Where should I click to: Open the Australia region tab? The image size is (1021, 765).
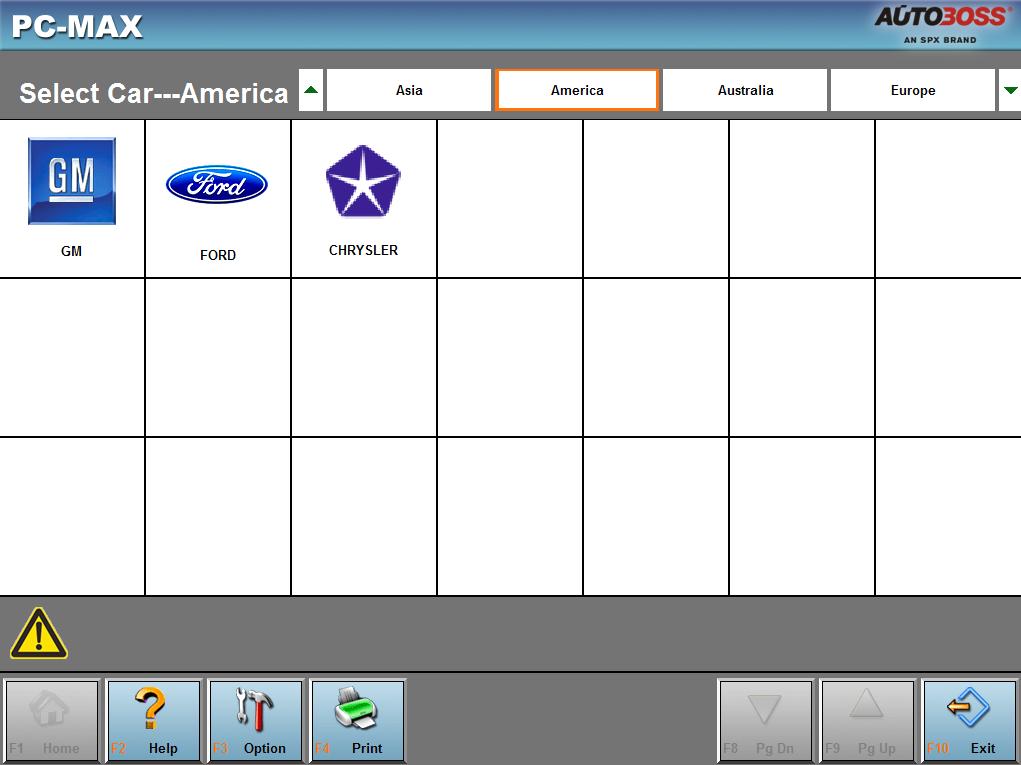tap(745, 90)
